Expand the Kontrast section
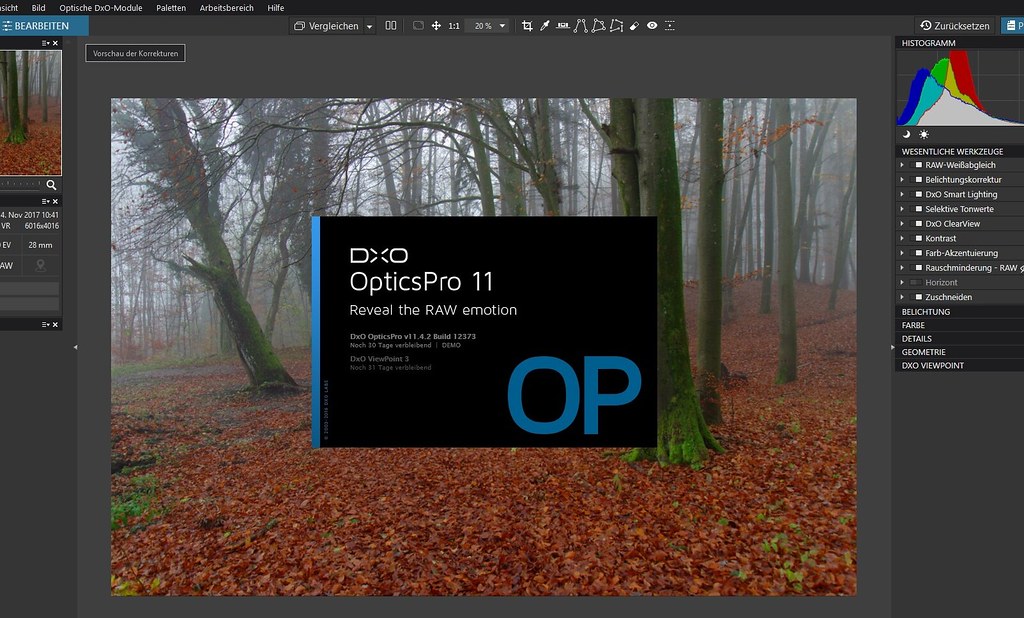 pyautogui.click(x=903, y=238)
